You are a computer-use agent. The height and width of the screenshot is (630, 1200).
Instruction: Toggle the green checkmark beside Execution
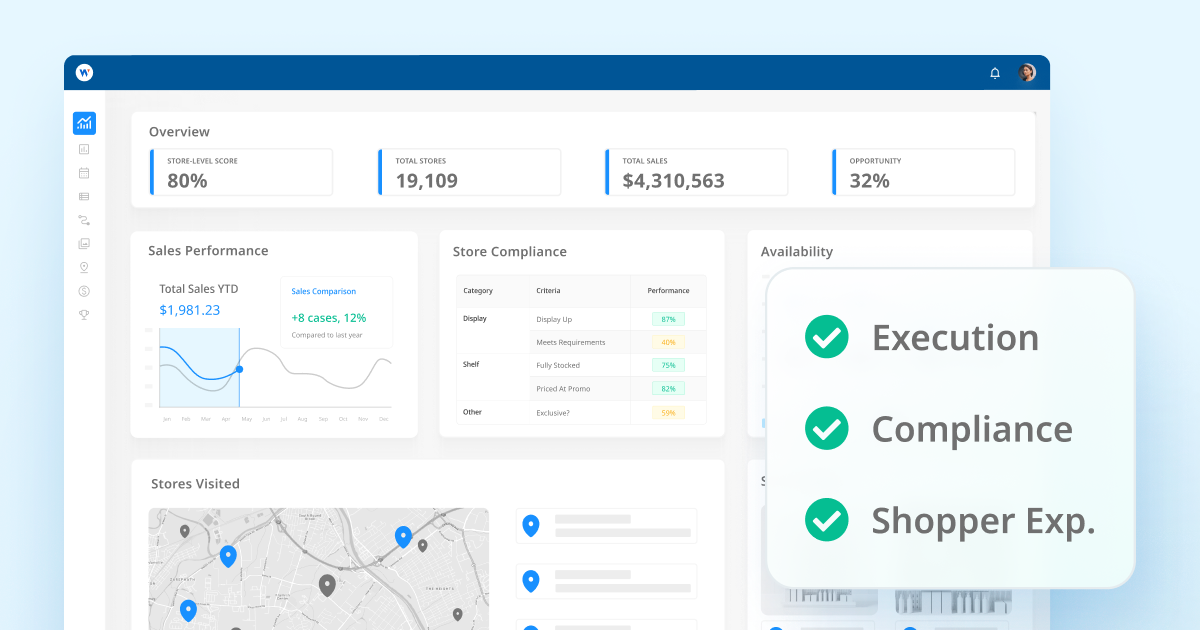pos(827,337)
